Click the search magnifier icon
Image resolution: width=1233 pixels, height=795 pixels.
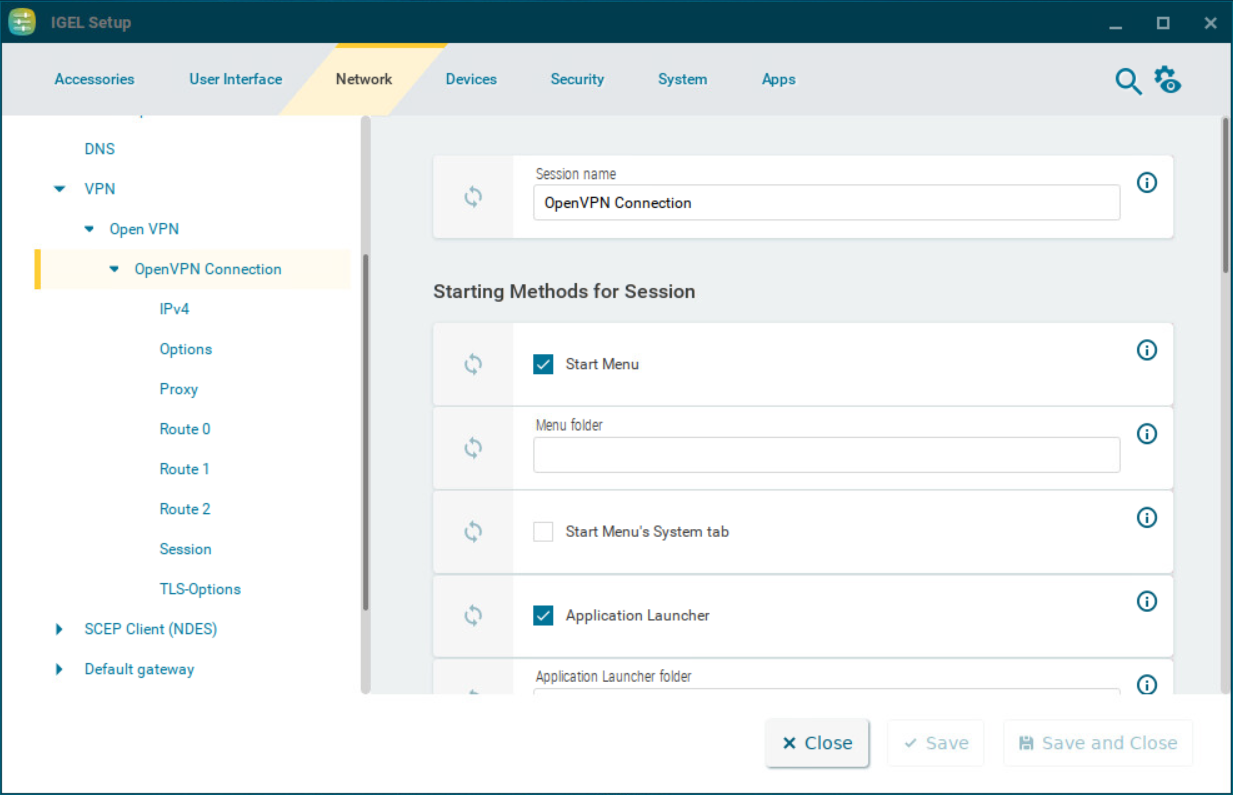point(1128,82)
